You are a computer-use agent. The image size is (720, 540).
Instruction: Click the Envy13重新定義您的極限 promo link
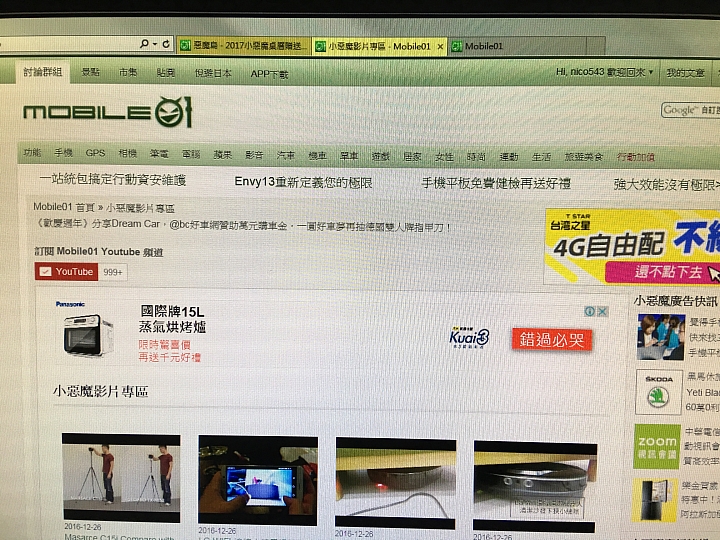pyautogui.click(x=303, y=182)
